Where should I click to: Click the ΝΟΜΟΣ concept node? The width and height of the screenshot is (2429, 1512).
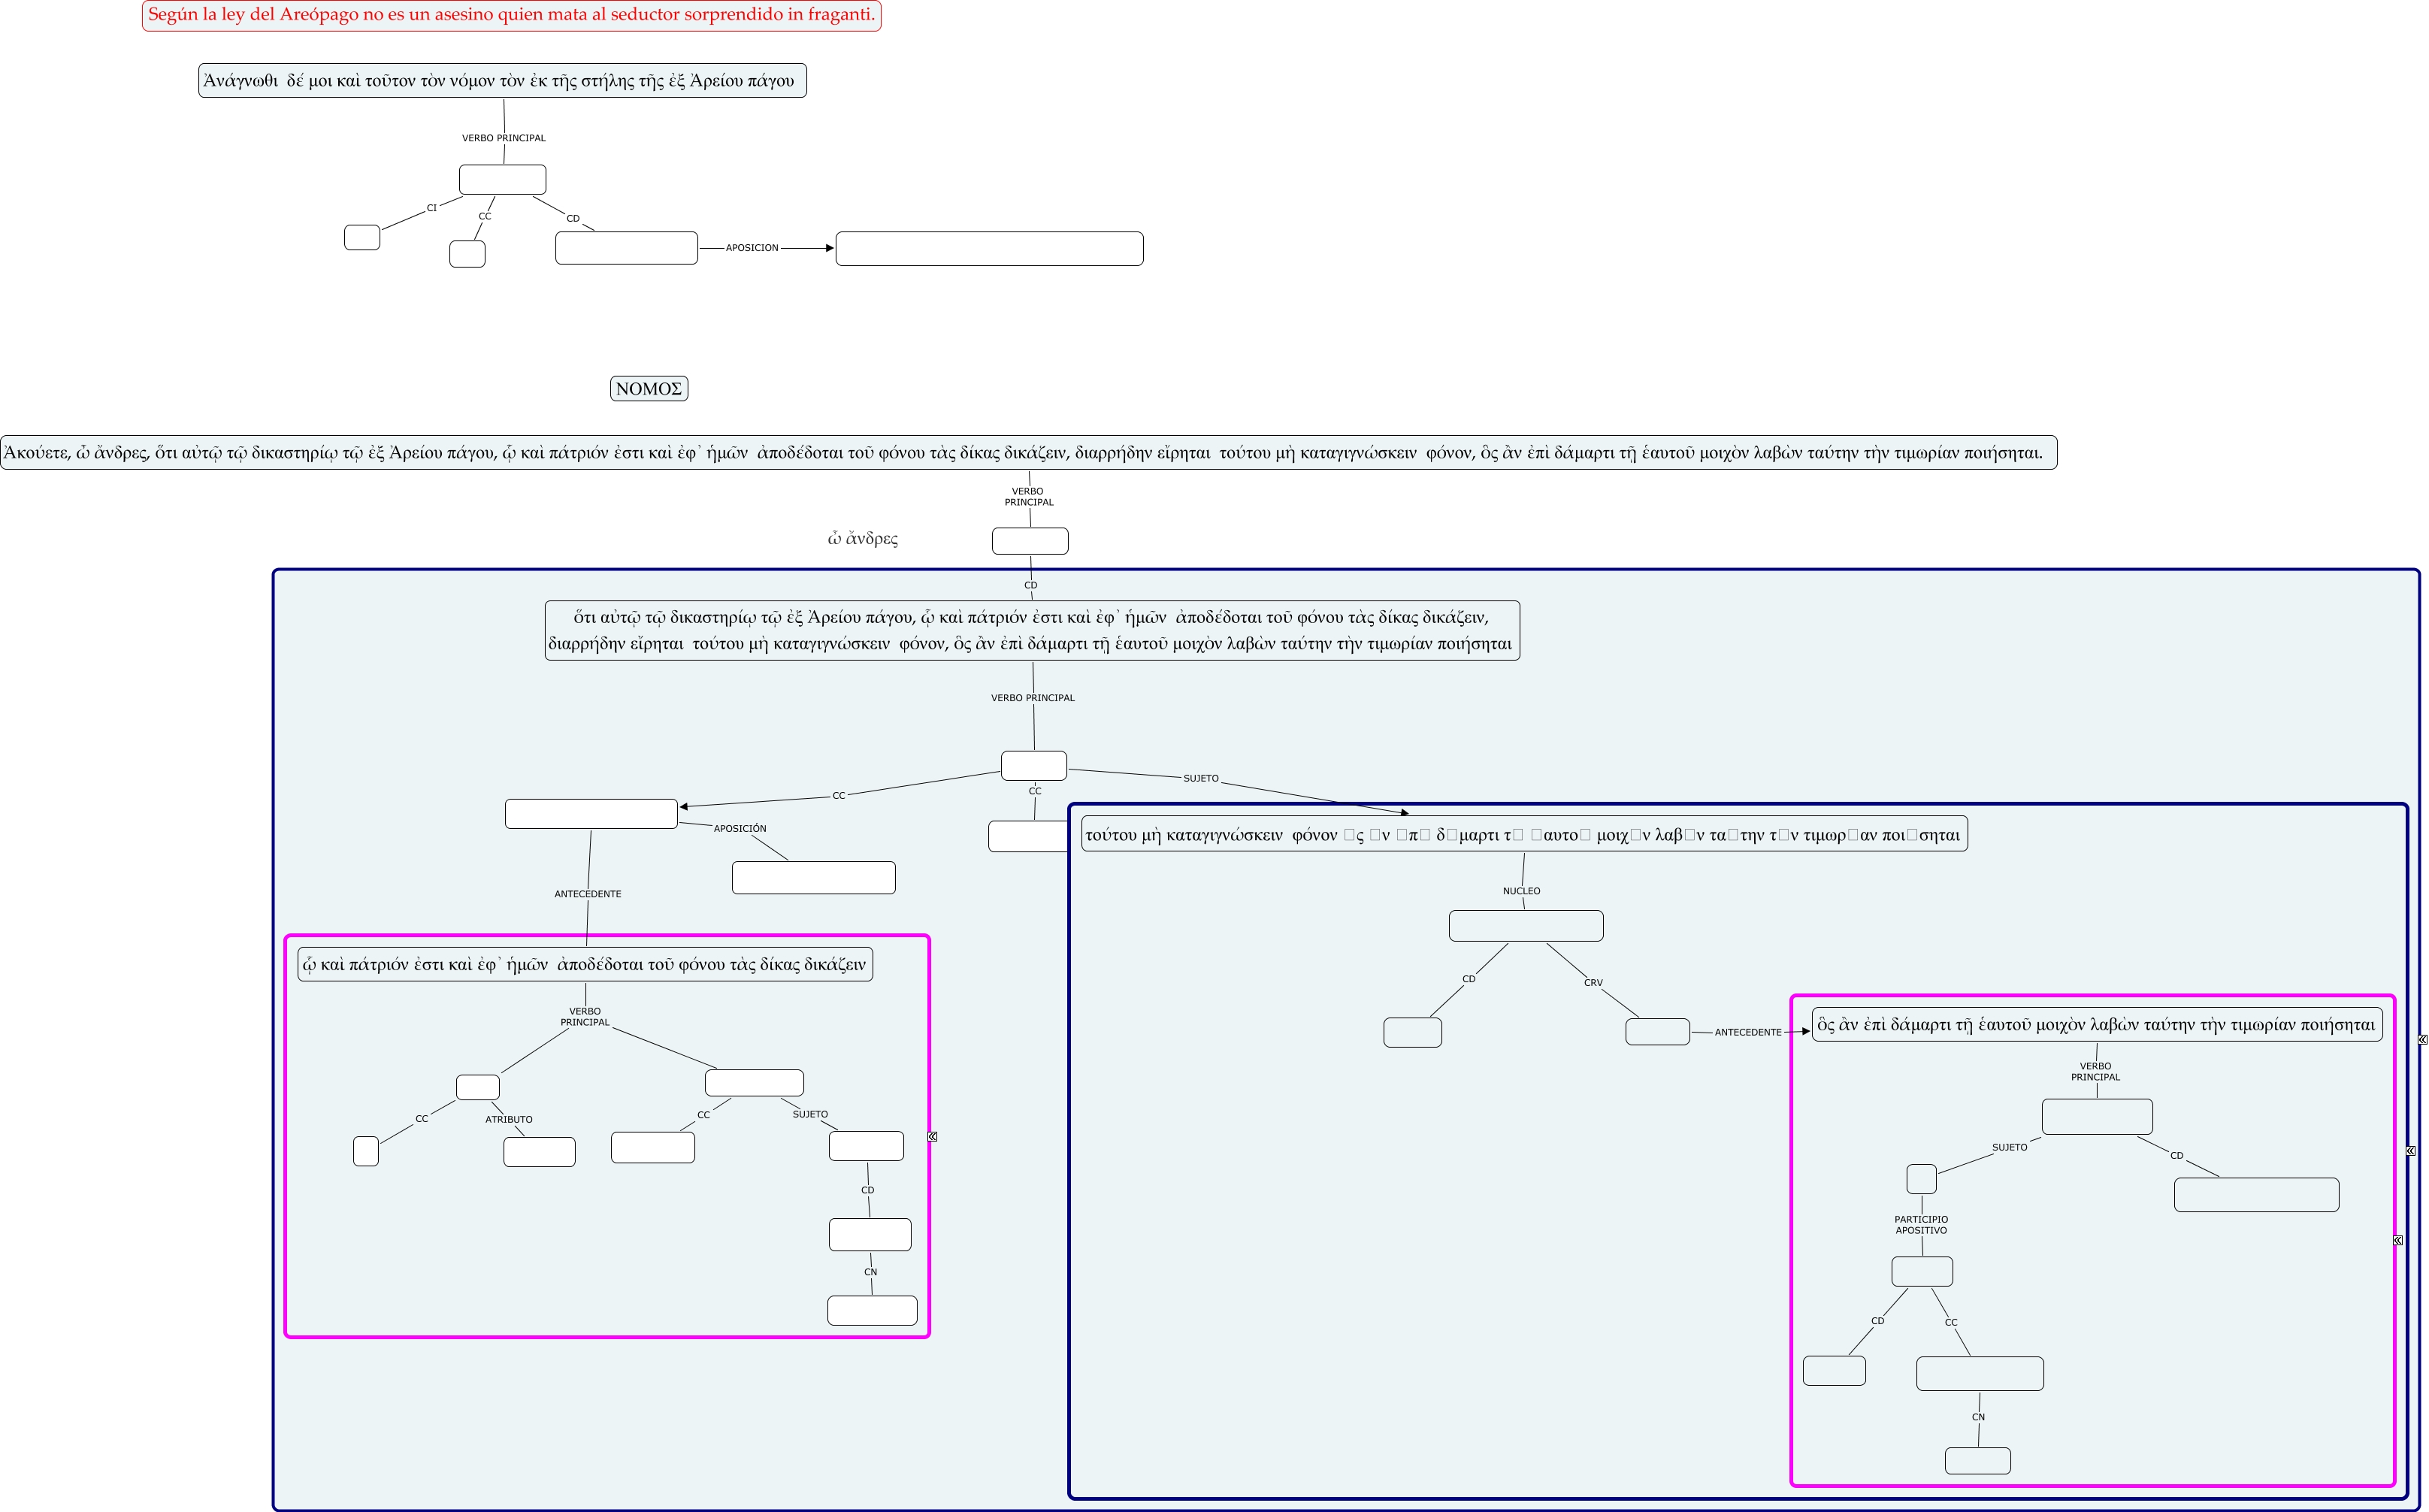click(x=648, y=389)
